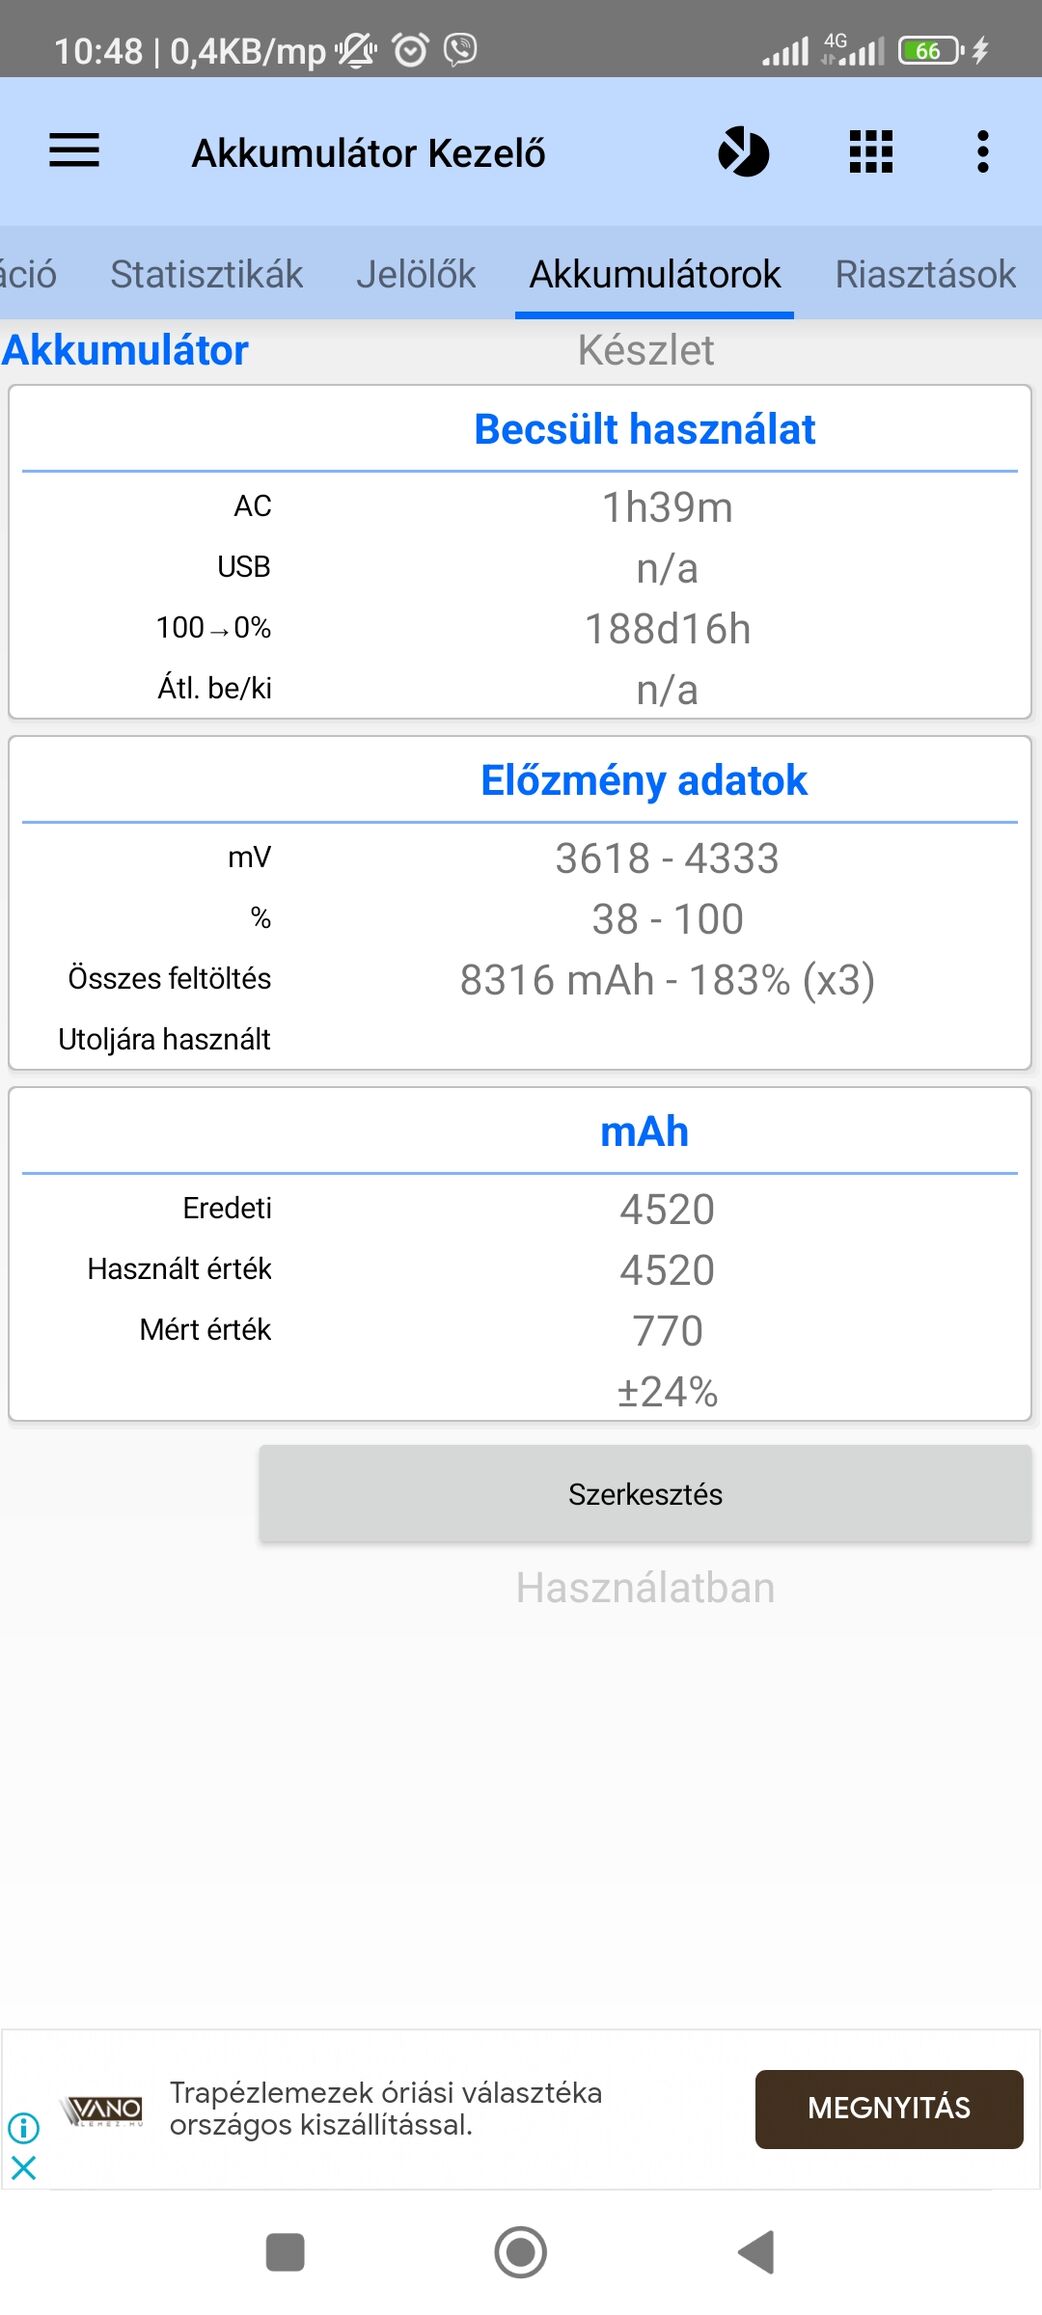Tap the Vano logo in the ad
Image resolution: width=1042 pixels, height=2315 pixels.
click(x=102, y=2110)
